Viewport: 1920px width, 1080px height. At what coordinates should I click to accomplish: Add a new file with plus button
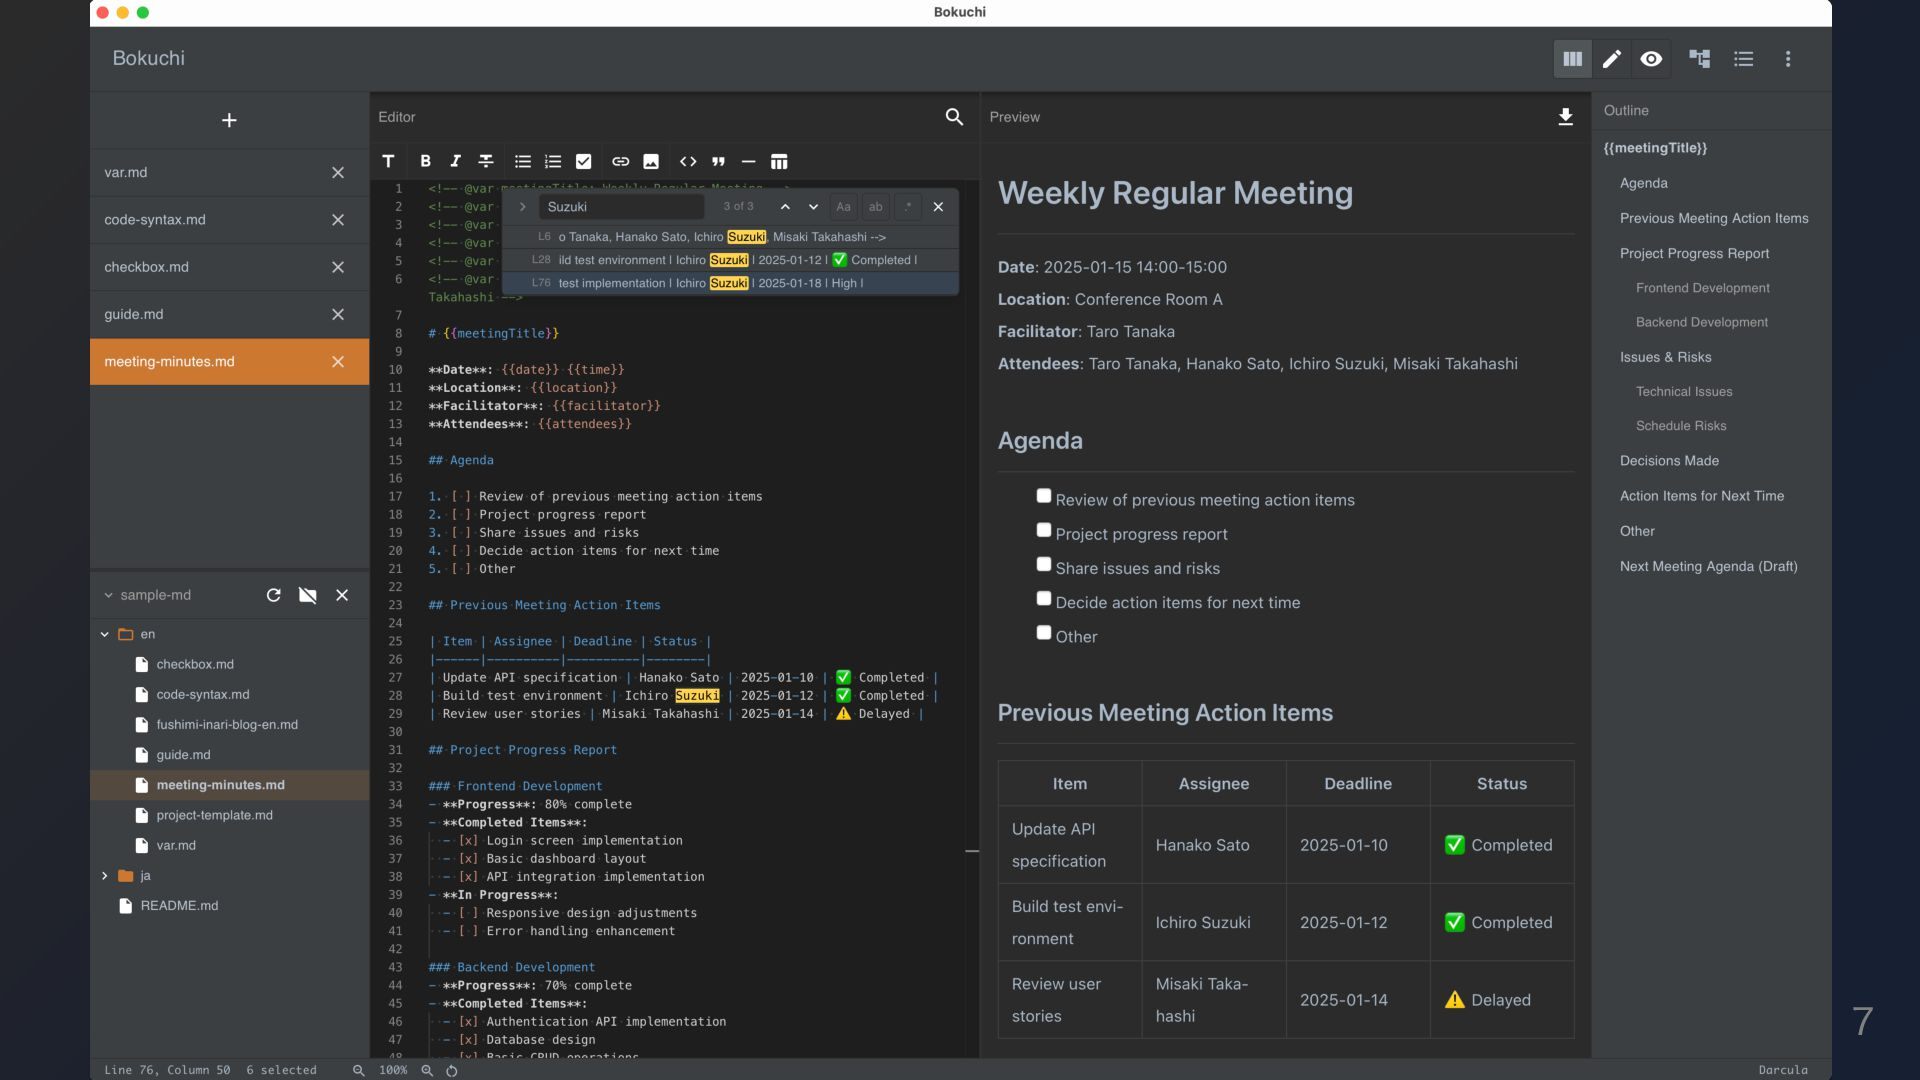(x=229, y=120)
